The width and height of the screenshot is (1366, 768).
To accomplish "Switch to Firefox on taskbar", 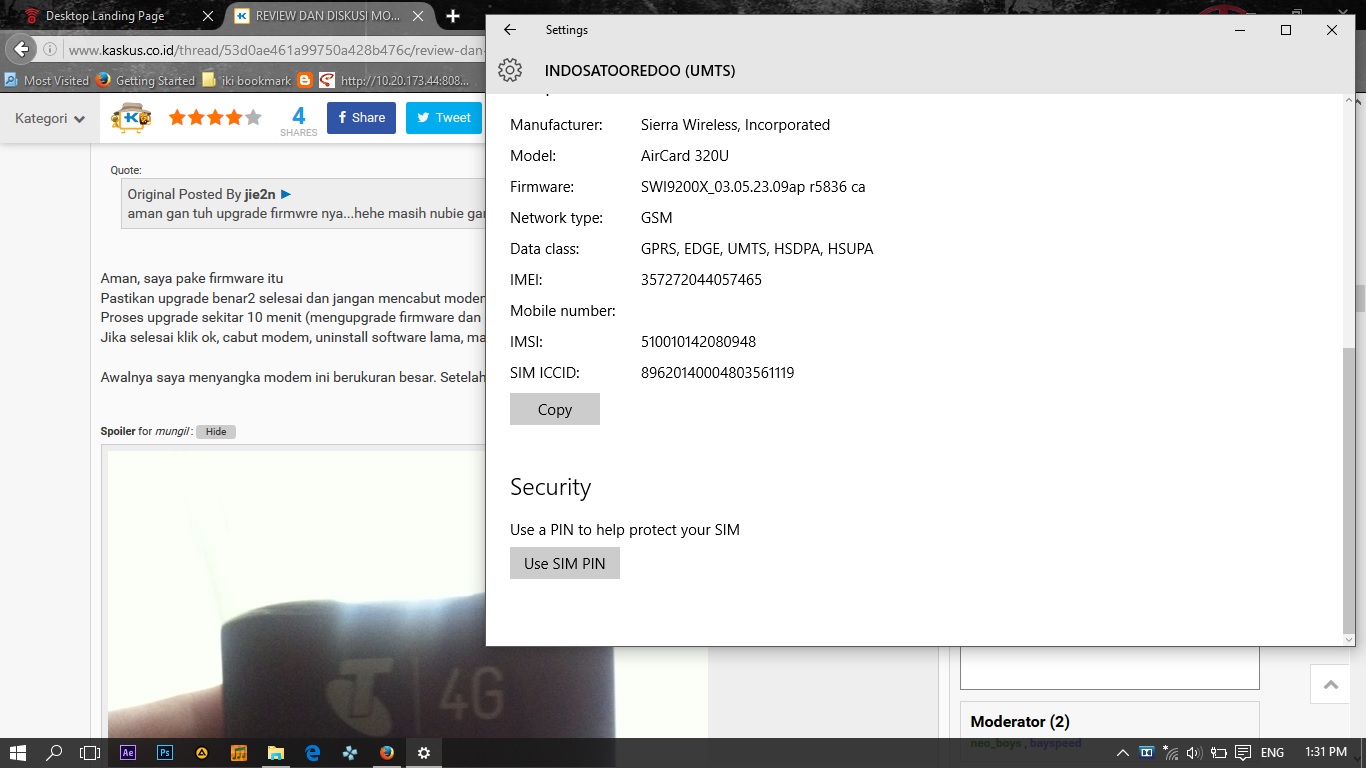I will (x=387, y=753).
